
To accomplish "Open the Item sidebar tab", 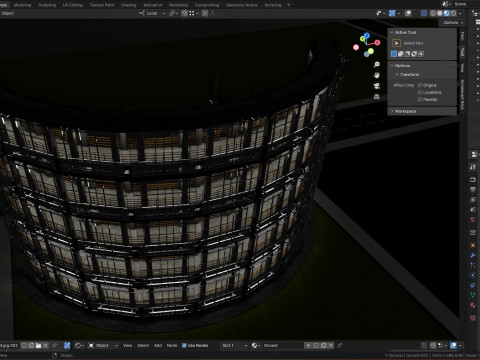I will (x=462, y=36).
